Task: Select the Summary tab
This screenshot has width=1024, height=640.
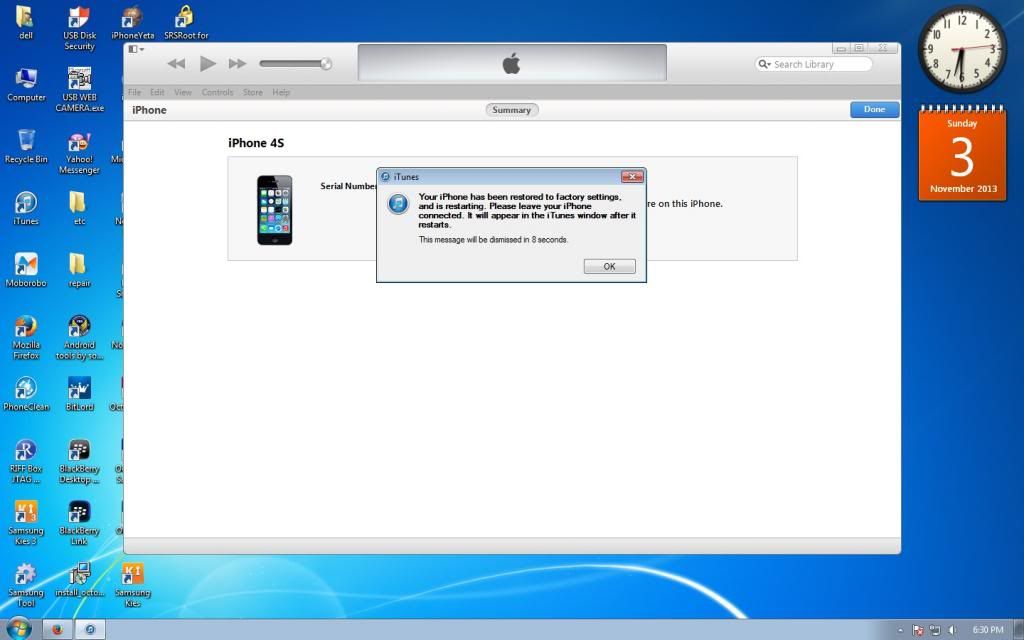Action: 511,110
